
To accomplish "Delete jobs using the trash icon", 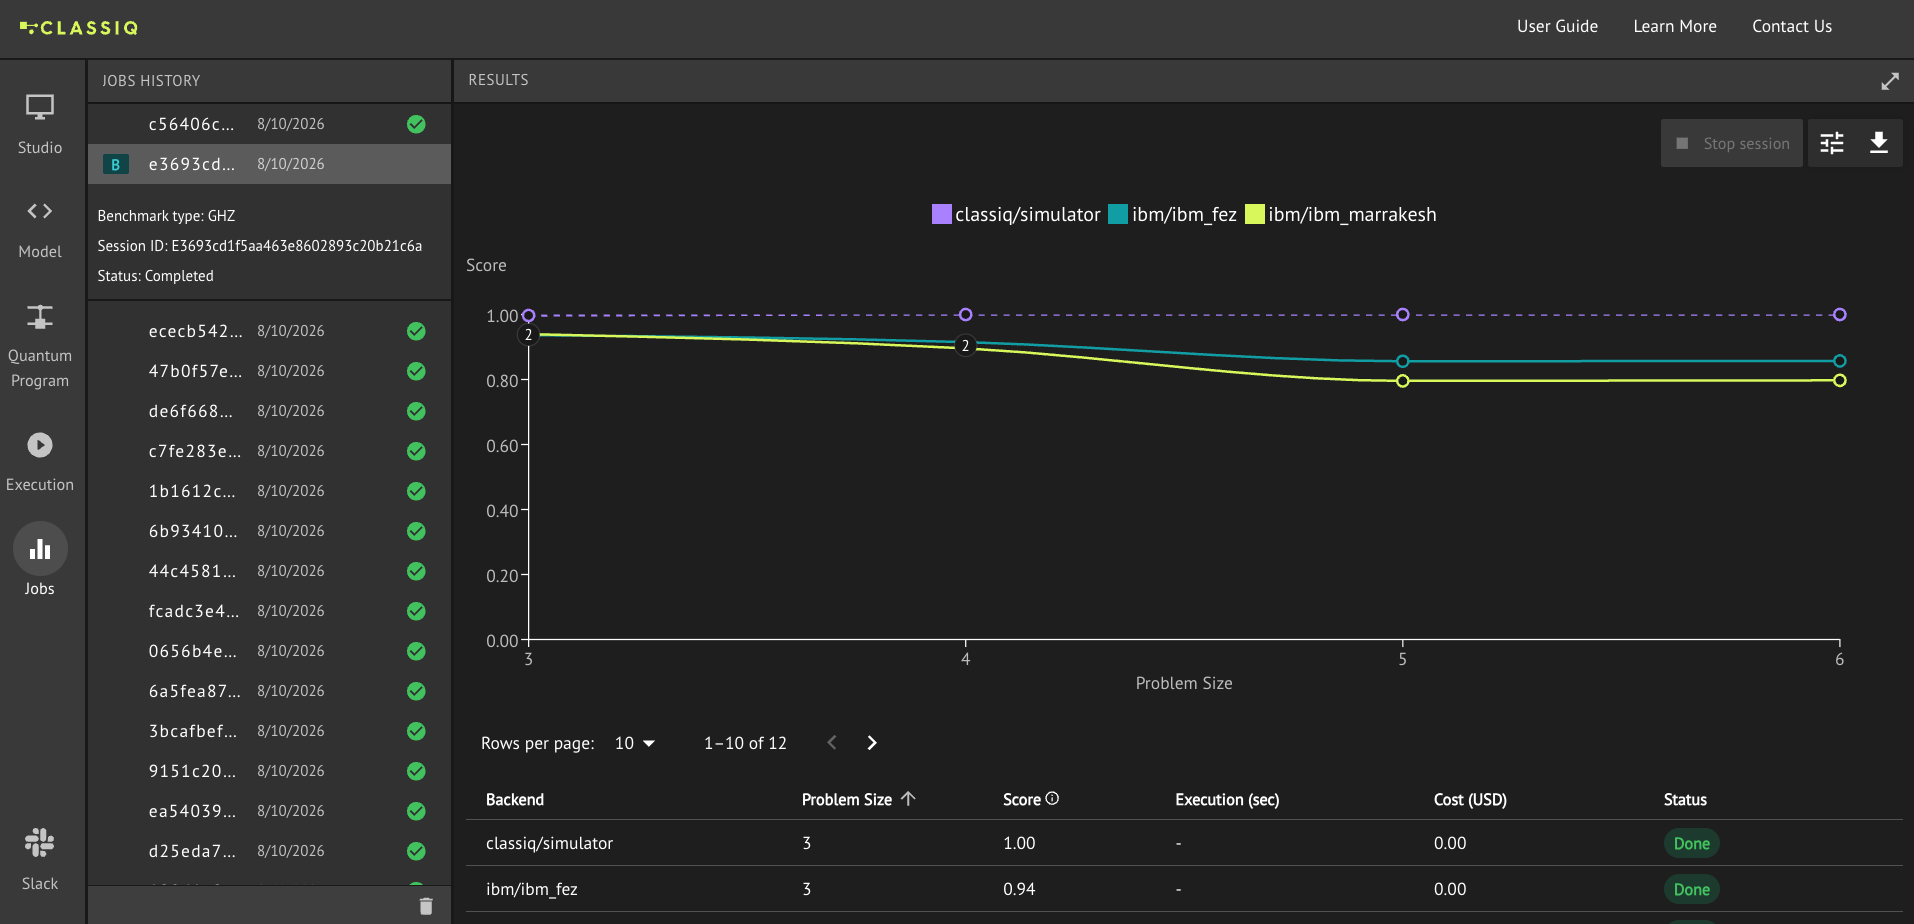I will click(x=426, y=906).
